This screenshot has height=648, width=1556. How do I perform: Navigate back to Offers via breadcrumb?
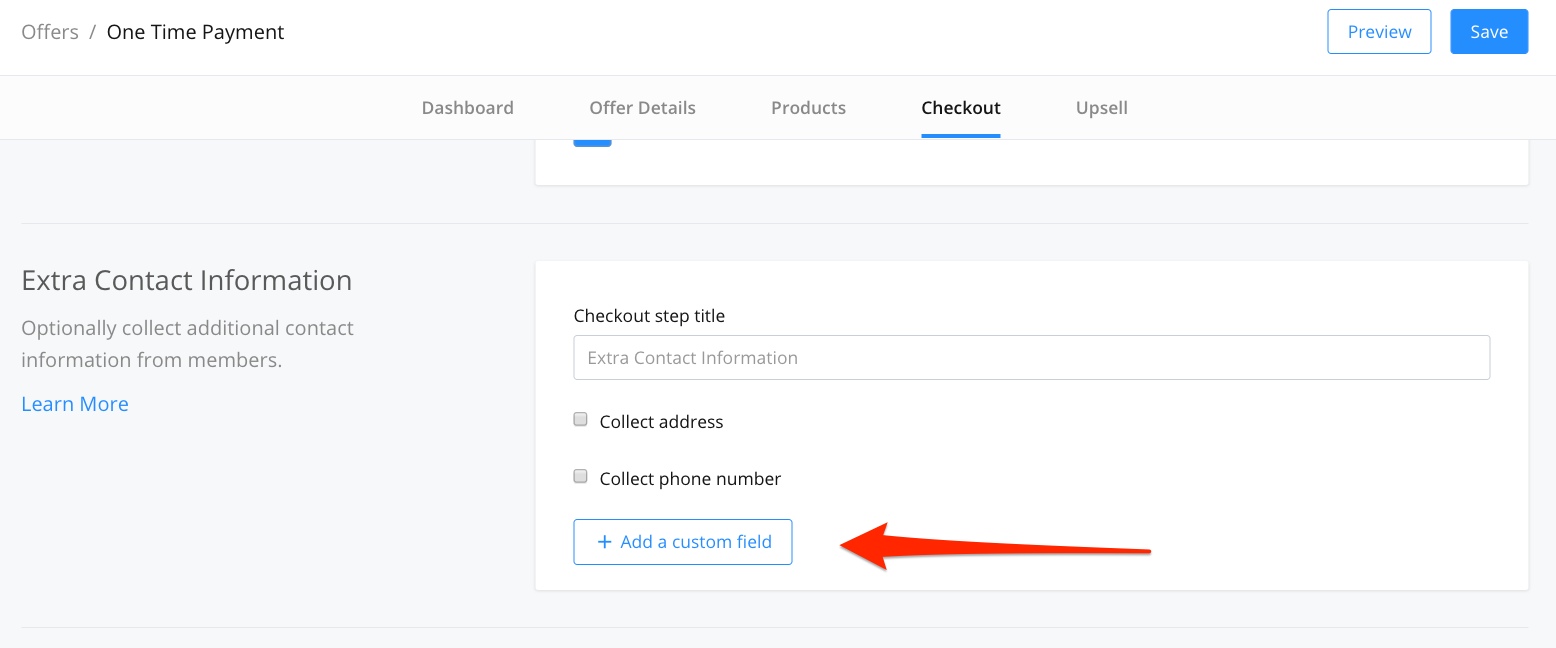[50, 32]
